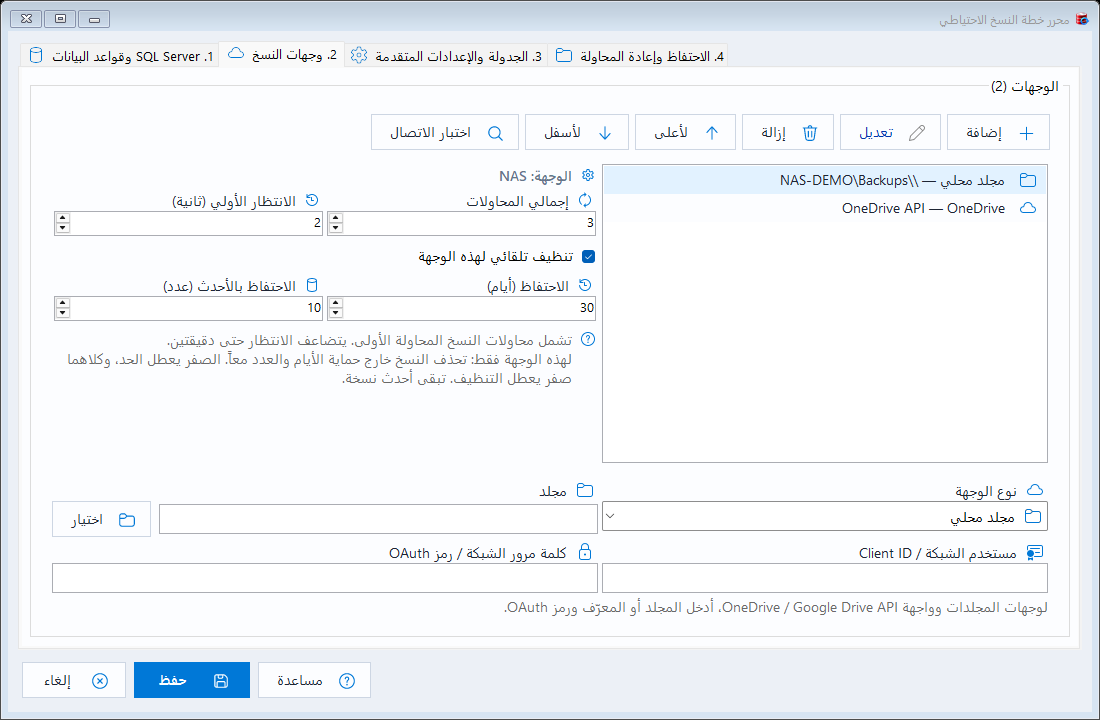Click اختبار الاتصال test connection button
The height and width of the screenshot is (720, 1100).
445,133
